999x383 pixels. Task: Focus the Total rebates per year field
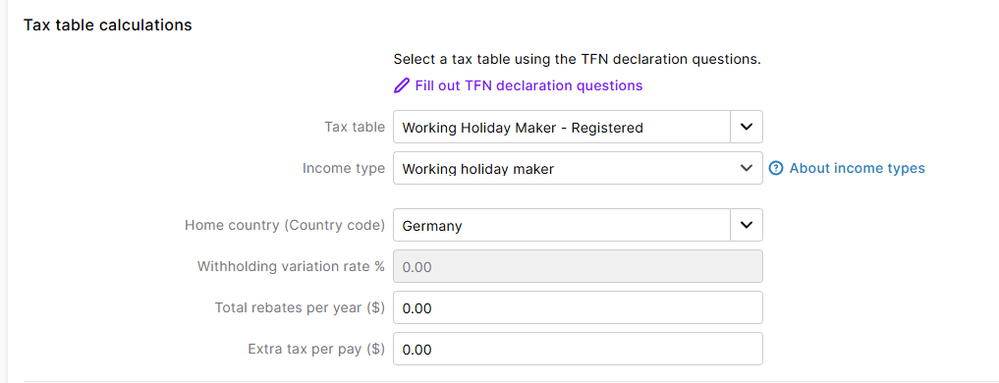[578, 308]
